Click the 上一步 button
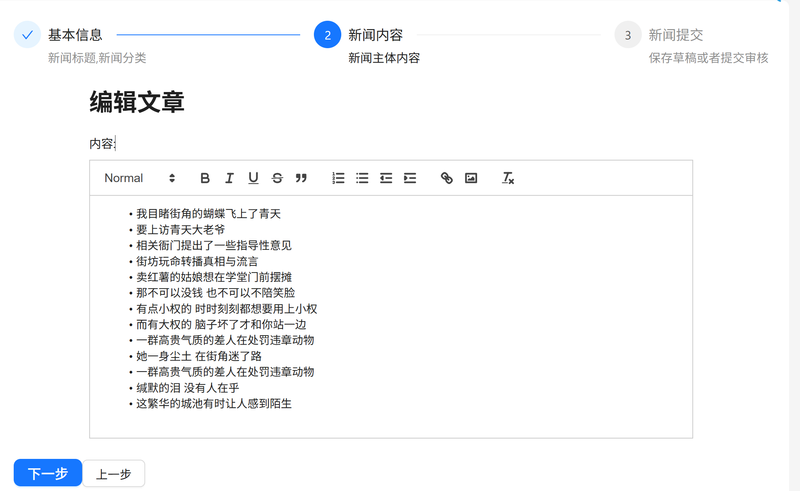The width and height of the screenshot is (800, 491). coord(114,474)
